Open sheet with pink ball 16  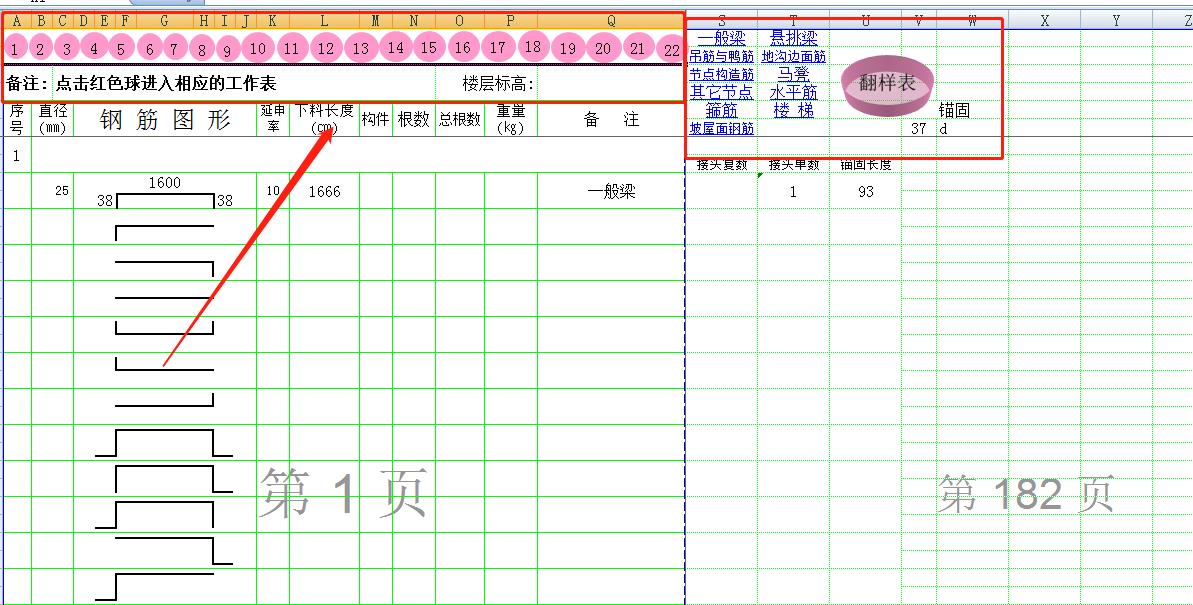click(x=462, y=47)
